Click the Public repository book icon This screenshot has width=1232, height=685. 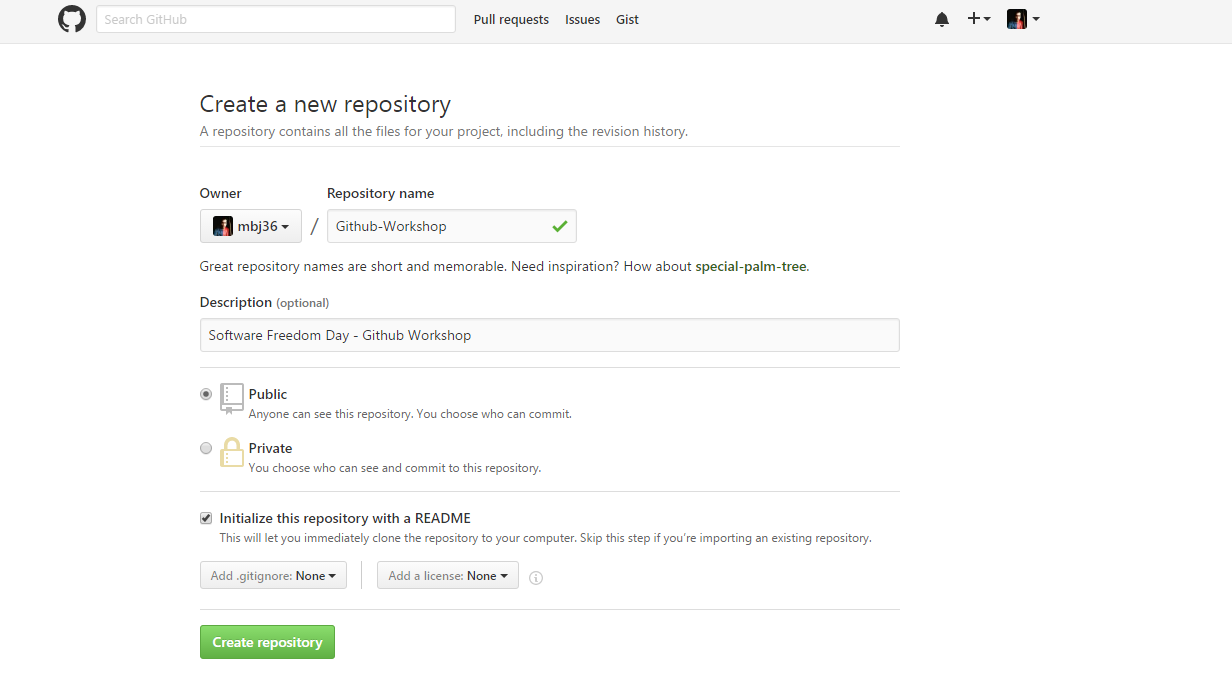[232, 398]
